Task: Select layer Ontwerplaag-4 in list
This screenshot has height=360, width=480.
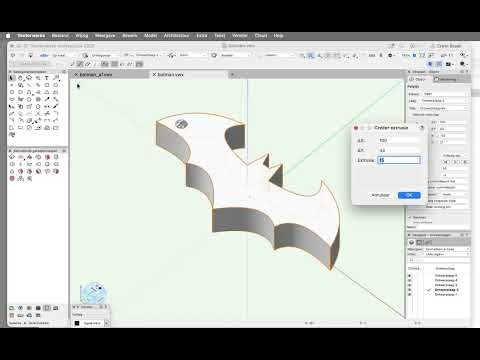Action: [x=446, y=281]
